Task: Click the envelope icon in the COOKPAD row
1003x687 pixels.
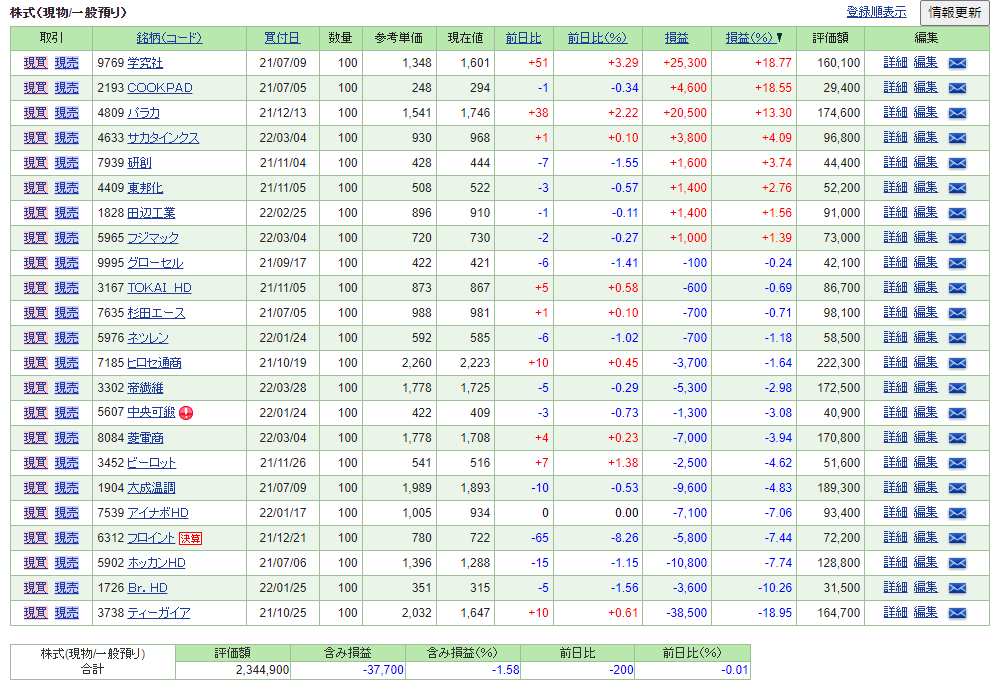Action: (957, 88)
